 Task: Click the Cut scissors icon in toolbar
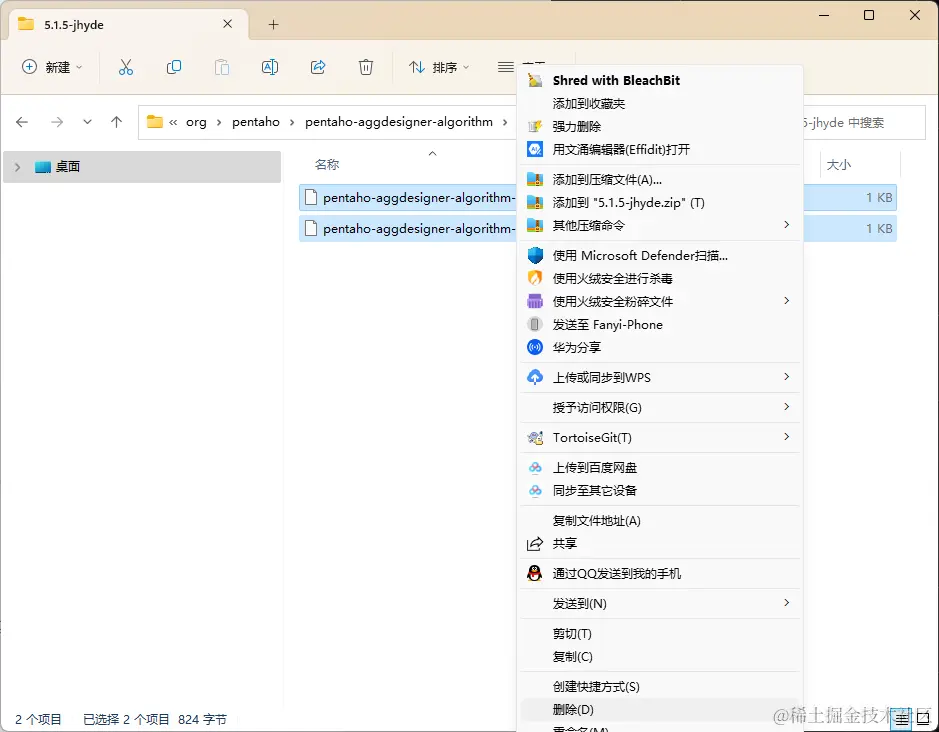coord(125,67)
